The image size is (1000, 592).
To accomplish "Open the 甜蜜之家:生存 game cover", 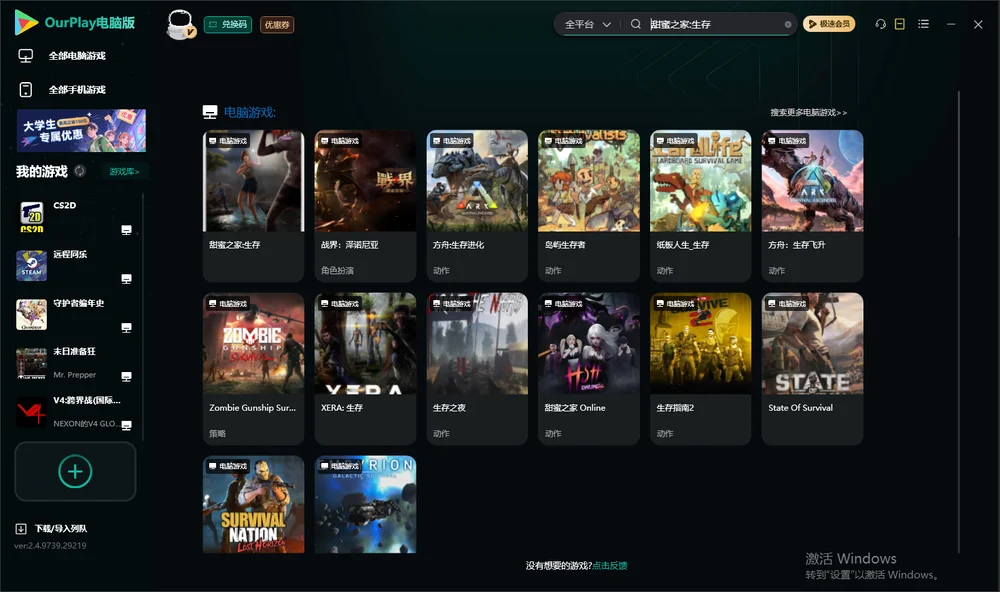I will [x=253, y=181].
